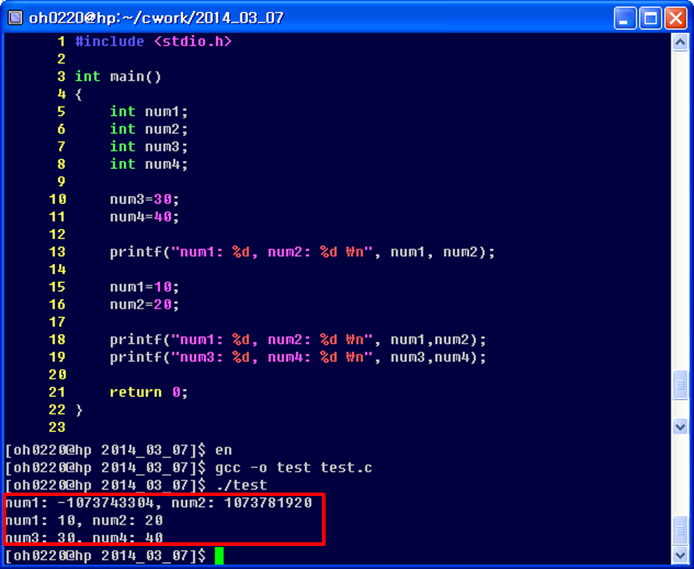
Task: Click the 'en' command at the prompt
Action: 224,450
